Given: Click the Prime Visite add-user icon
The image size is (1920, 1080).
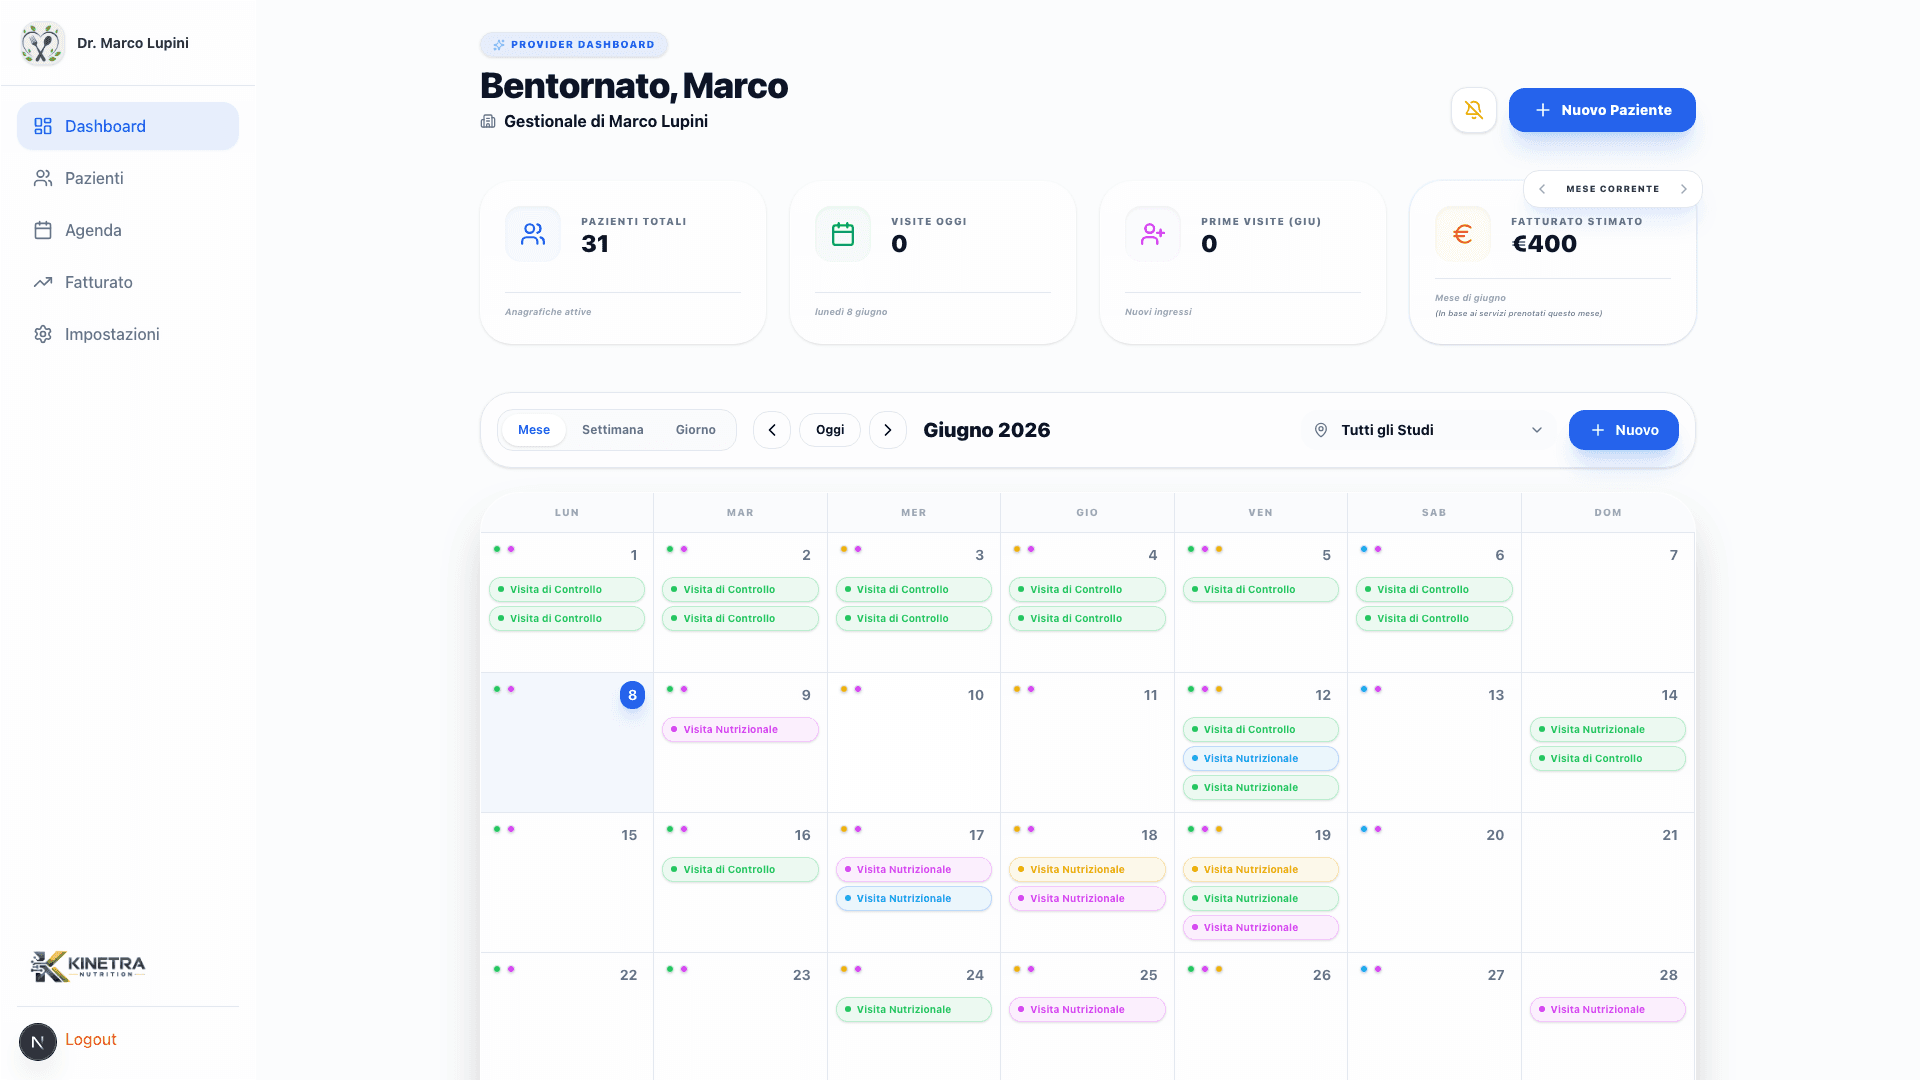Looking at the screenshot, I should coord(1153,234).
